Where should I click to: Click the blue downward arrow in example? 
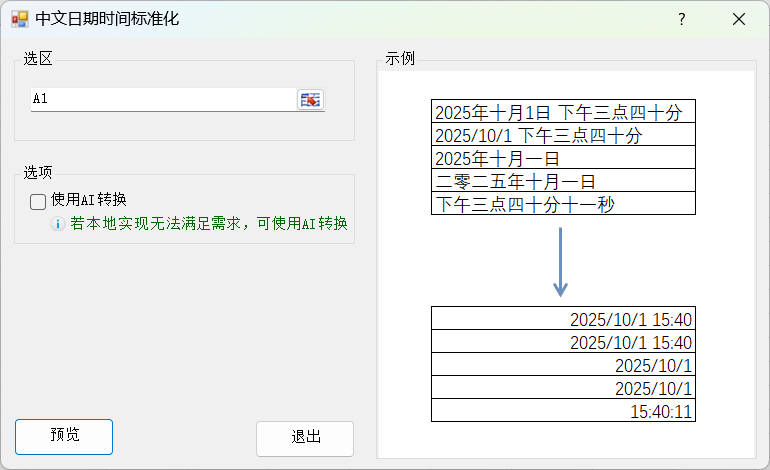561,261
